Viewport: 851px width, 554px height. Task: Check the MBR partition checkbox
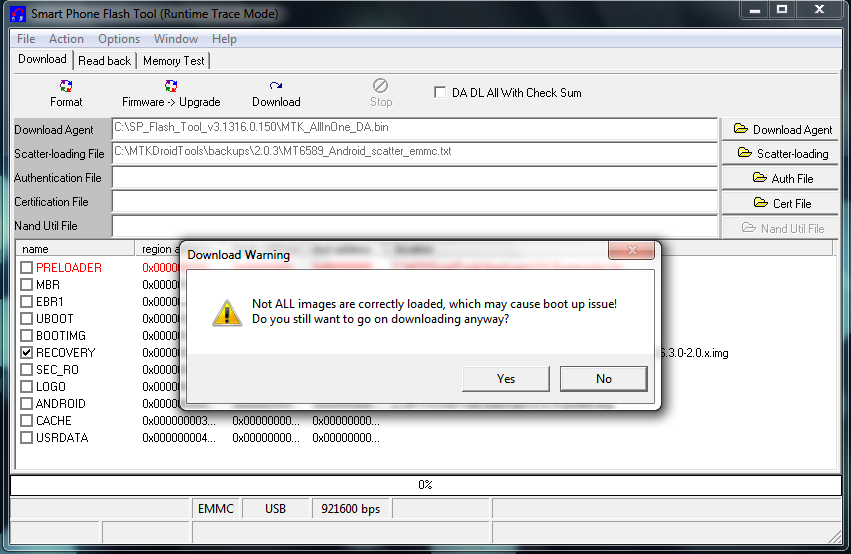(27, 284)
